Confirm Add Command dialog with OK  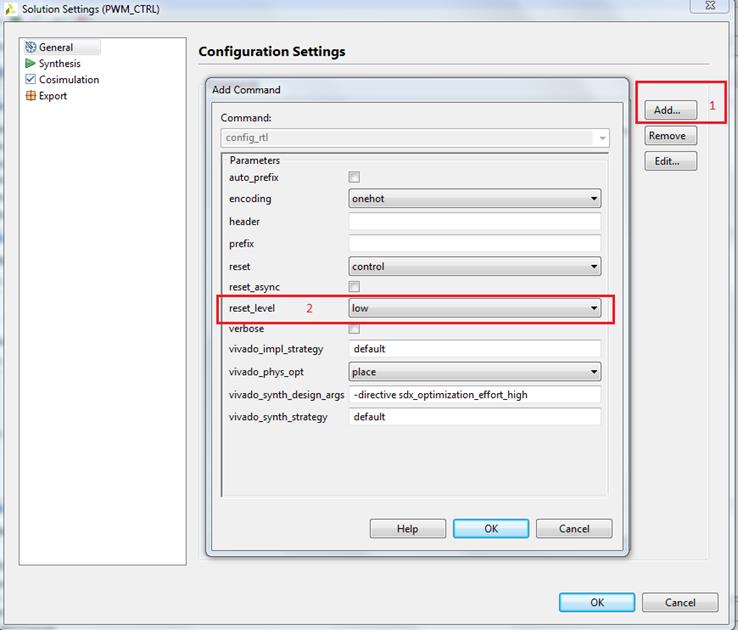pyautogui.click(x=490, y=528)
